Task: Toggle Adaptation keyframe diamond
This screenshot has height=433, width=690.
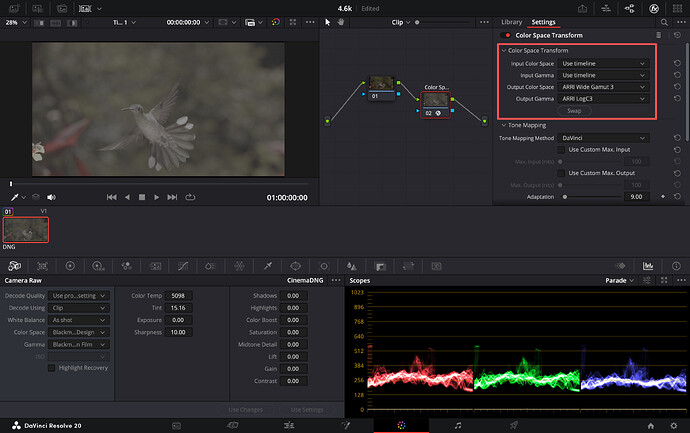Action: pyautogui.click(x=663, y=197)
